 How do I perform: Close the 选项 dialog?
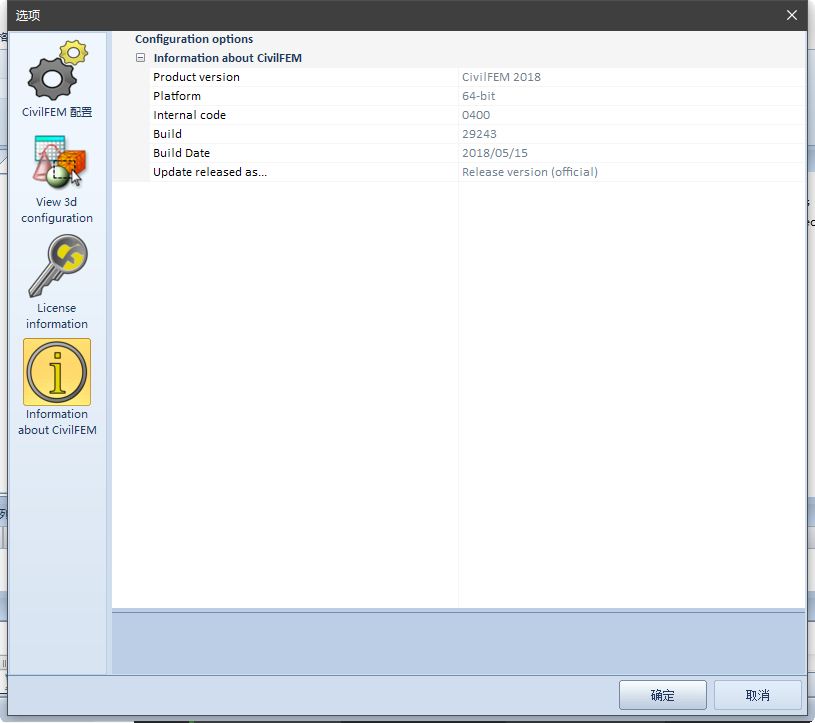[792, 15]
